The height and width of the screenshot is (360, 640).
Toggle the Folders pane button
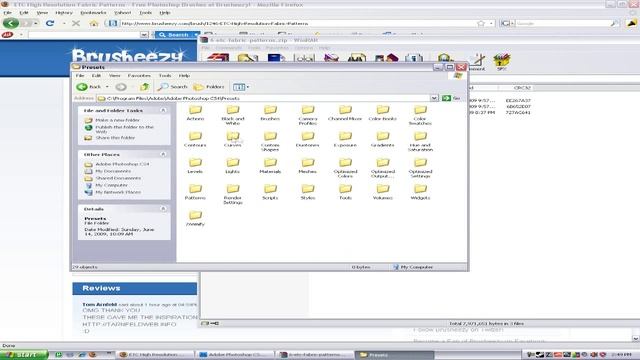coord(209,87)
